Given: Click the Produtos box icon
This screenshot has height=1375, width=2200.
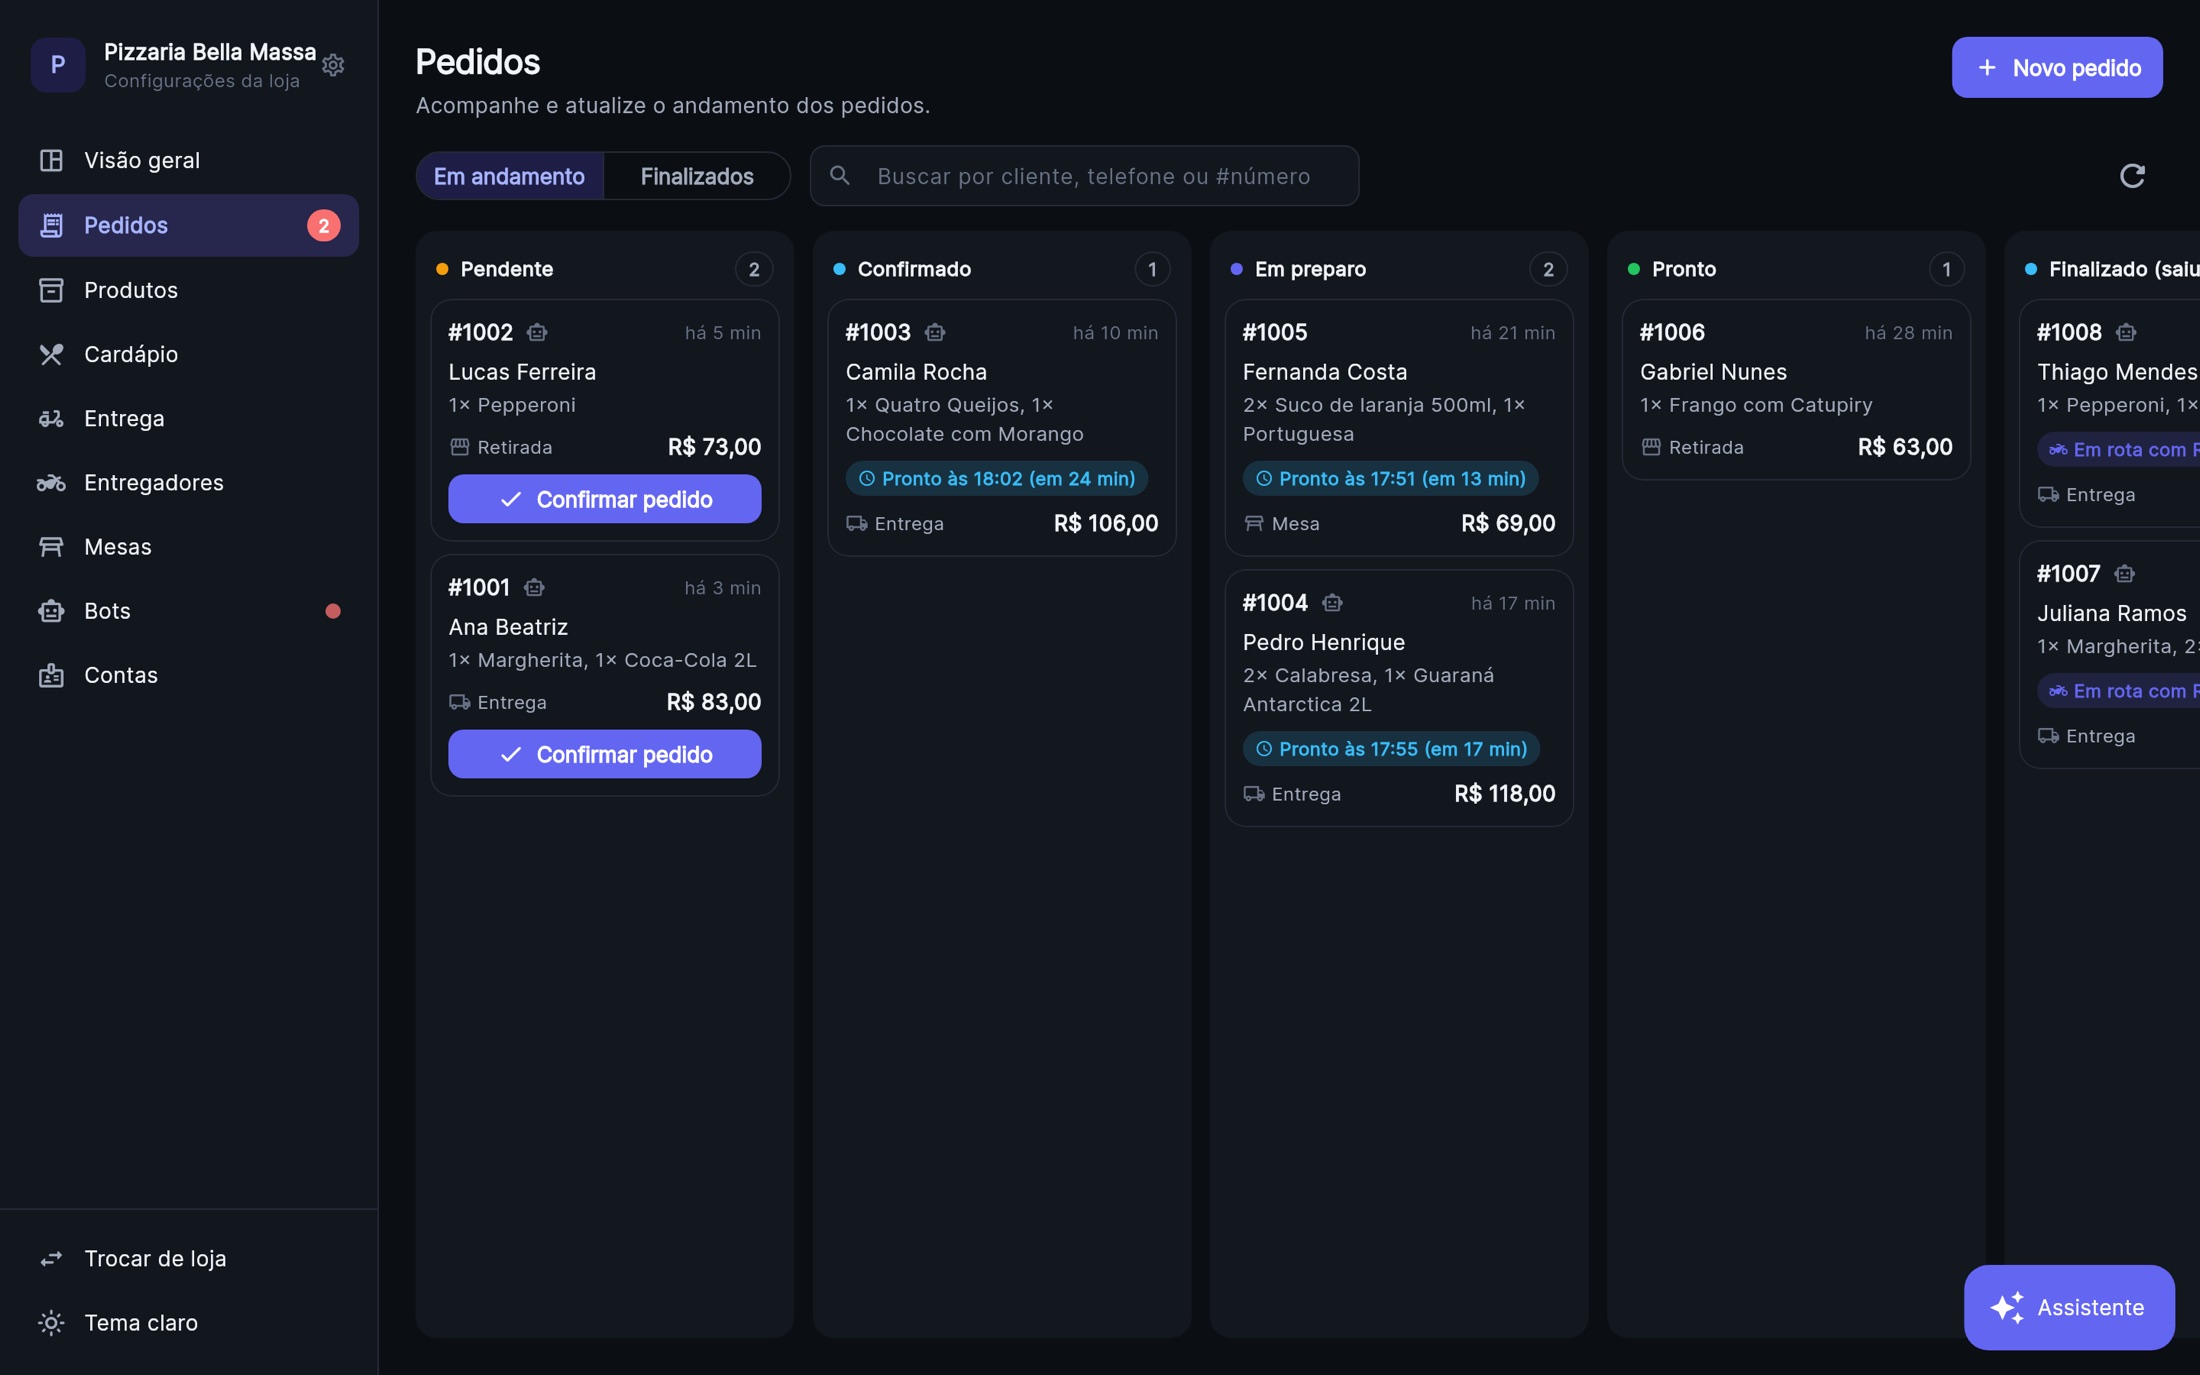Looking at the screenshot, I should tap(51, 290).
